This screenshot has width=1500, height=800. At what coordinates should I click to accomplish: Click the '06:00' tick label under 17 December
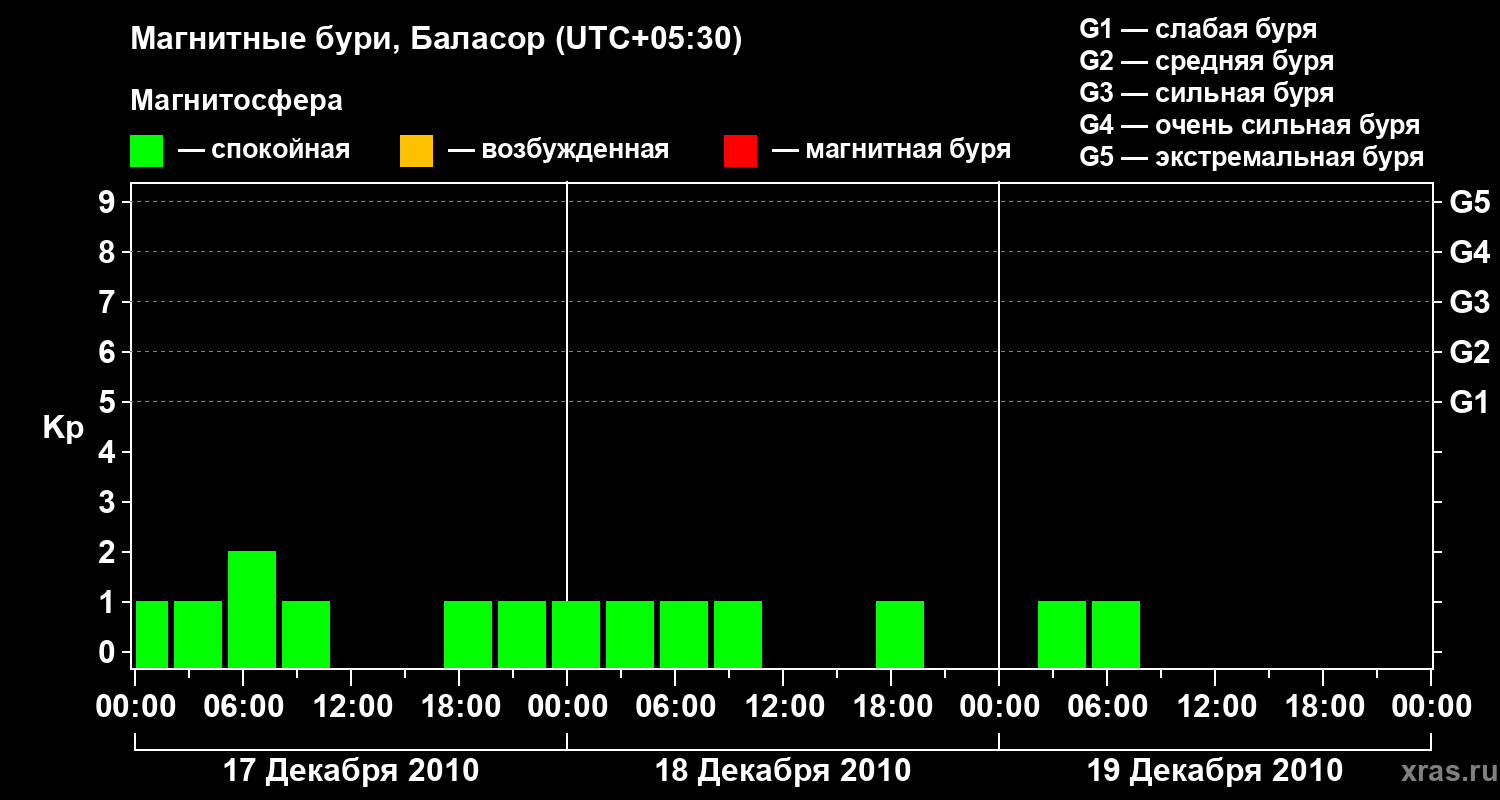pos(243,707)
